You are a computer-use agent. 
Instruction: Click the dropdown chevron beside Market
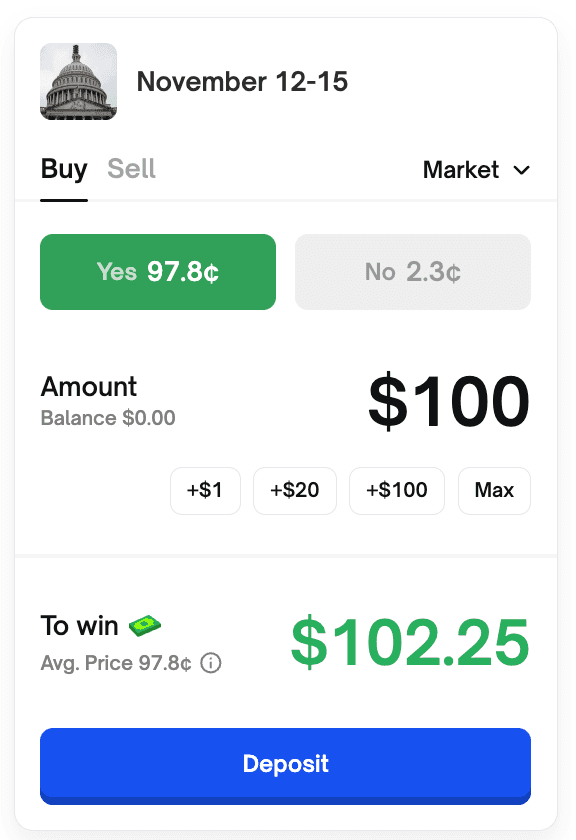tap(521, 170)
